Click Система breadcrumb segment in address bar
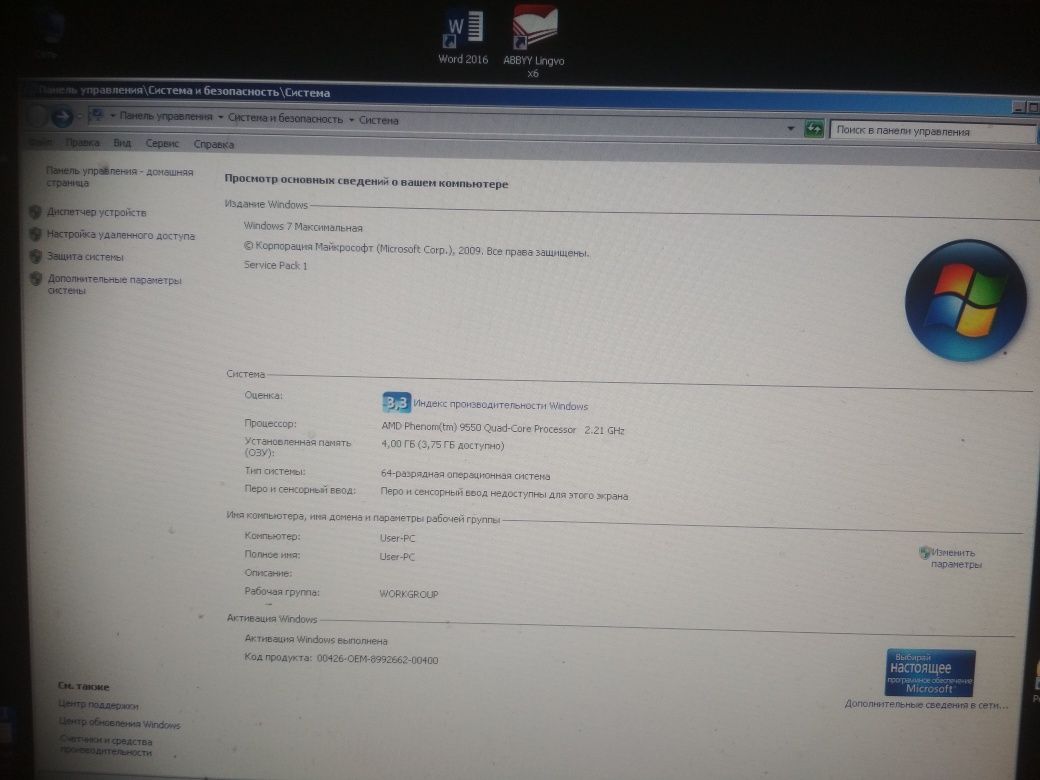Screen dimensions: 1040x780 [x=379, y=120]
